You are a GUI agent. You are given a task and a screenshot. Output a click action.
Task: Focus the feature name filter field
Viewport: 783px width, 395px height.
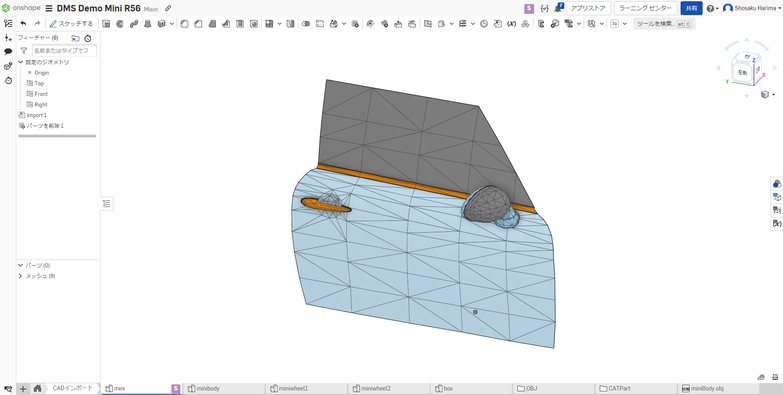point(64,50)
